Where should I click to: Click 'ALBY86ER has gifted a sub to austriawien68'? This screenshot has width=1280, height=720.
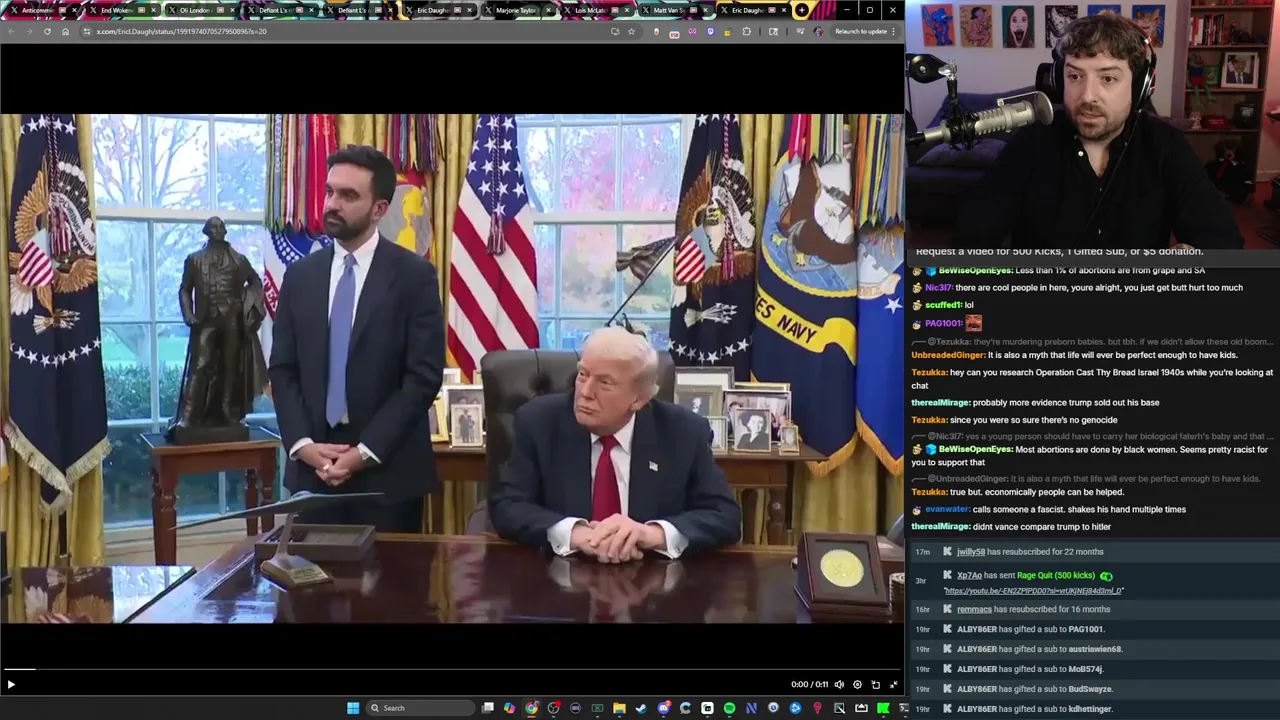[1040, 649]
